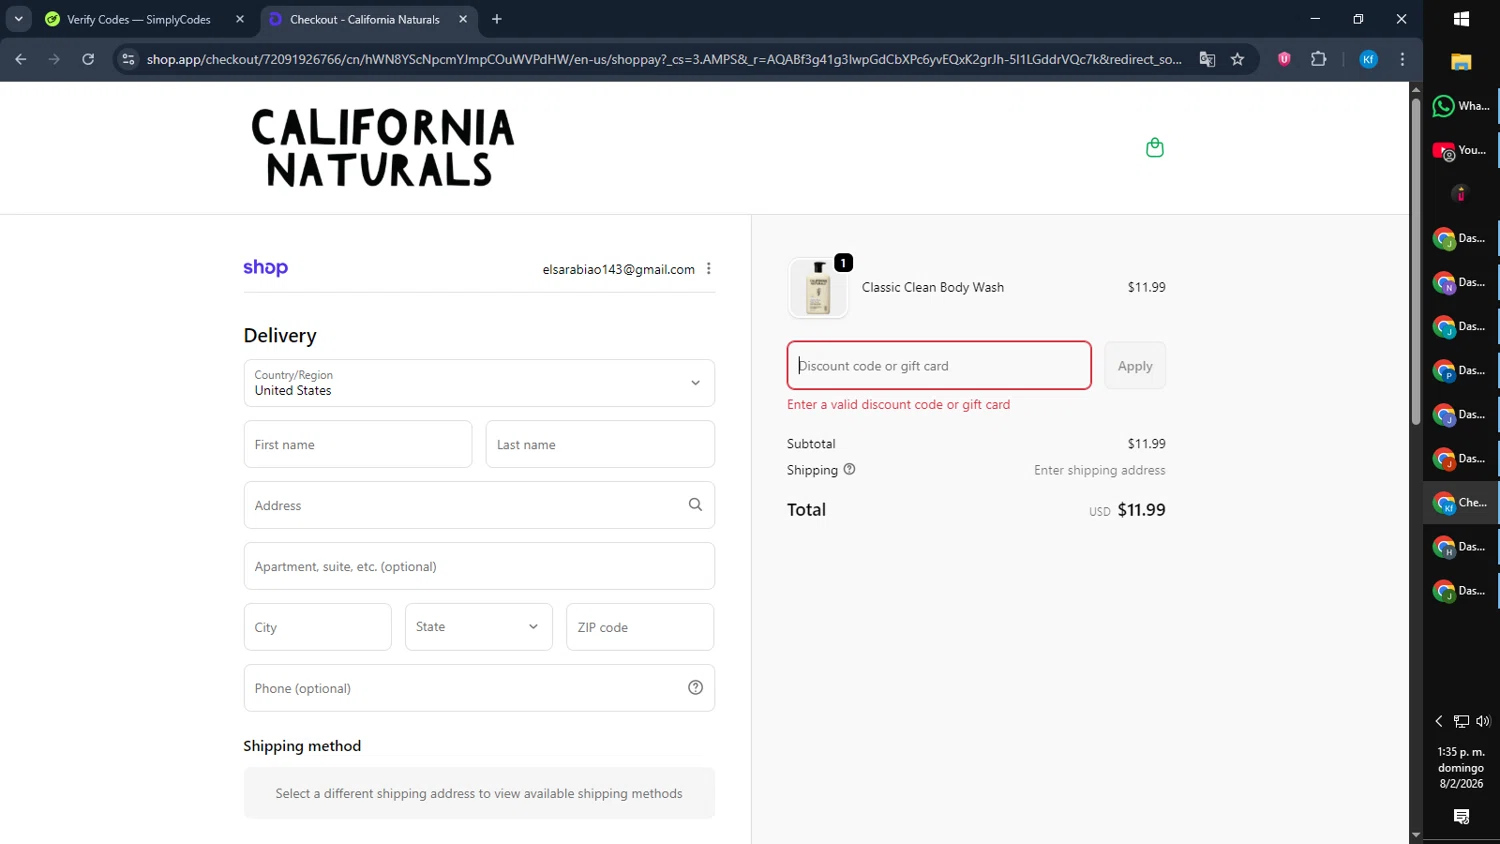
Task: Open WhatsApp from the taskbar
Action: [1461, 106]
